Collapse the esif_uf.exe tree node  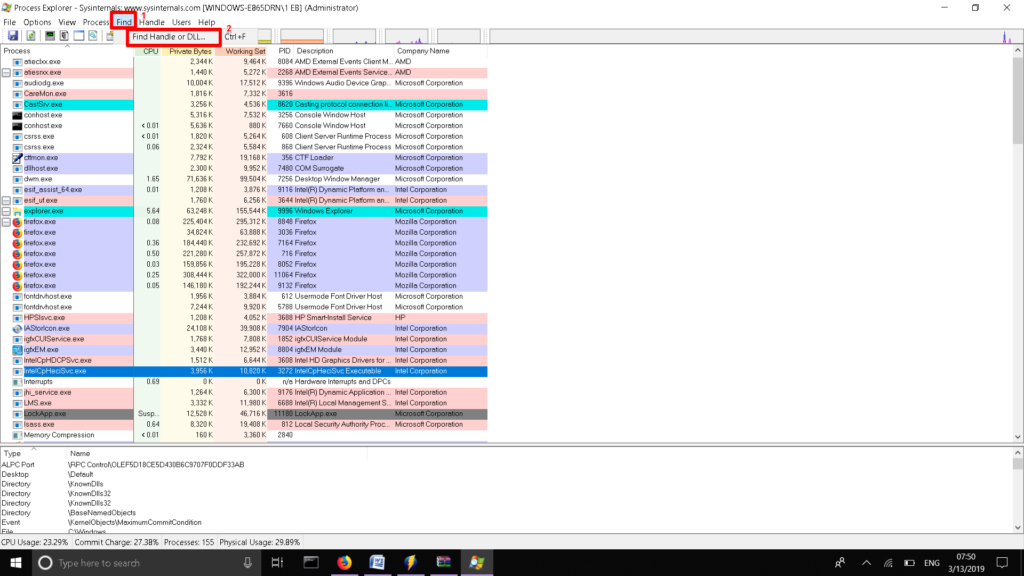[x=6, y=200]
